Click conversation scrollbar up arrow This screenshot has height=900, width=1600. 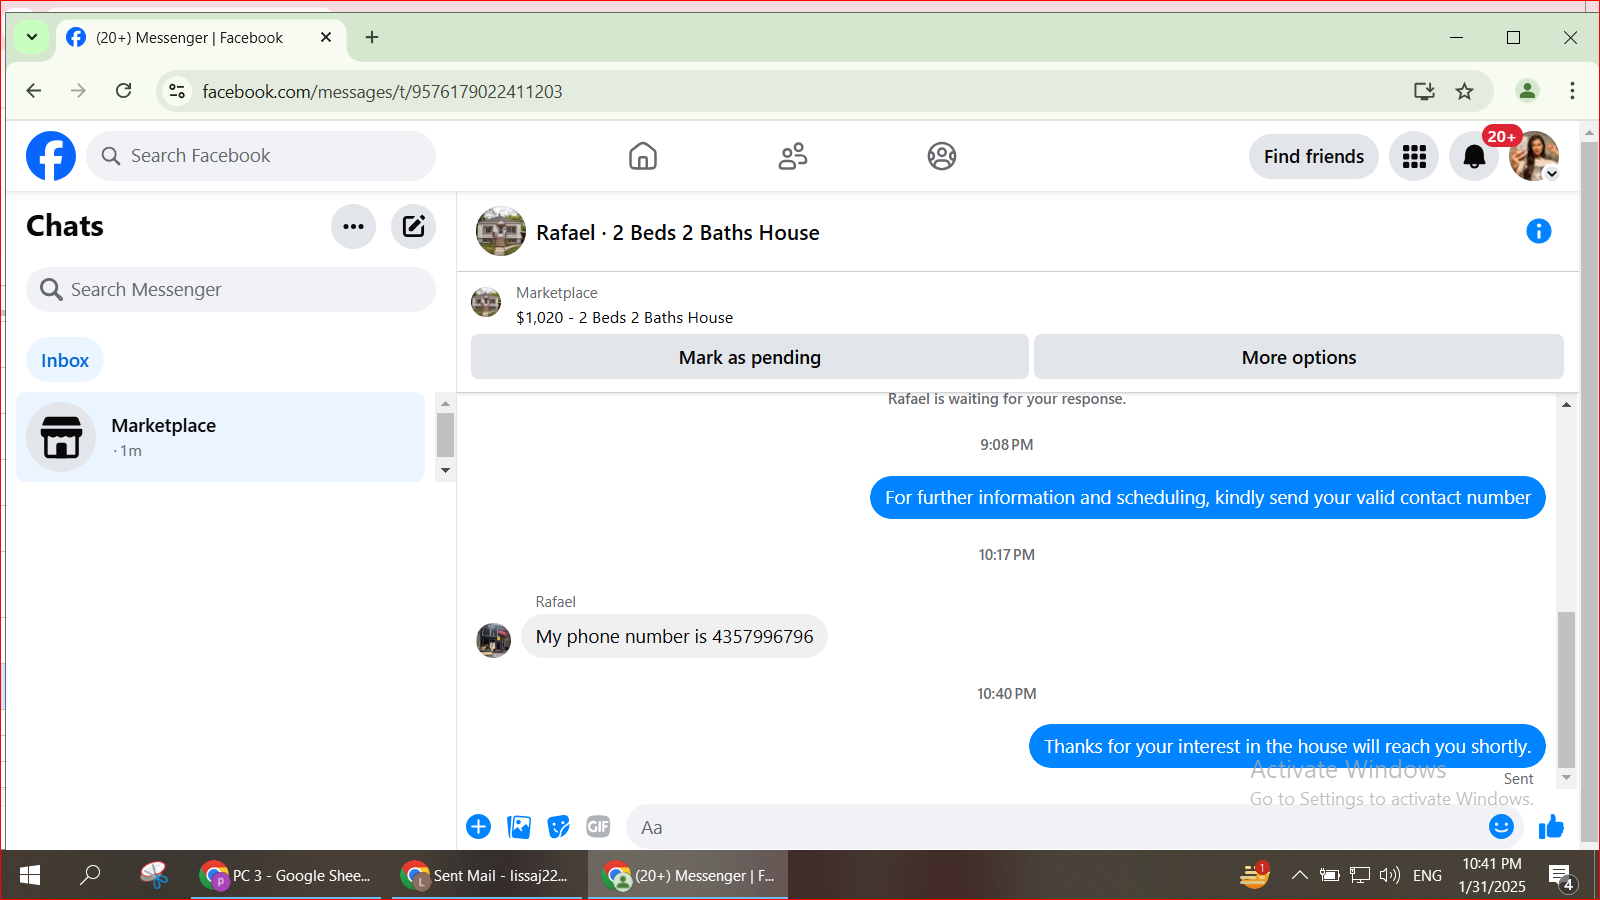click(x=1566, y=405)
